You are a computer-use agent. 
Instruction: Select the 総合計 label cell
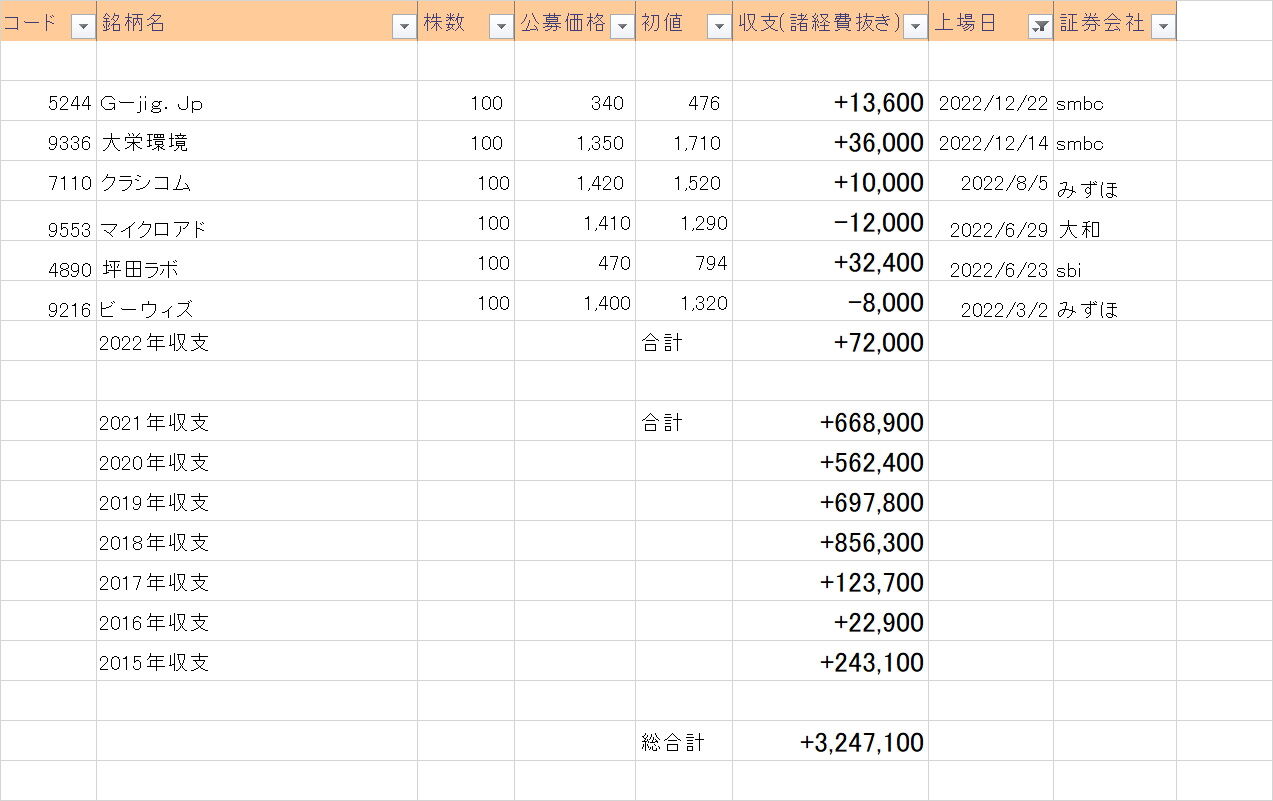click(x=684, y=741)
